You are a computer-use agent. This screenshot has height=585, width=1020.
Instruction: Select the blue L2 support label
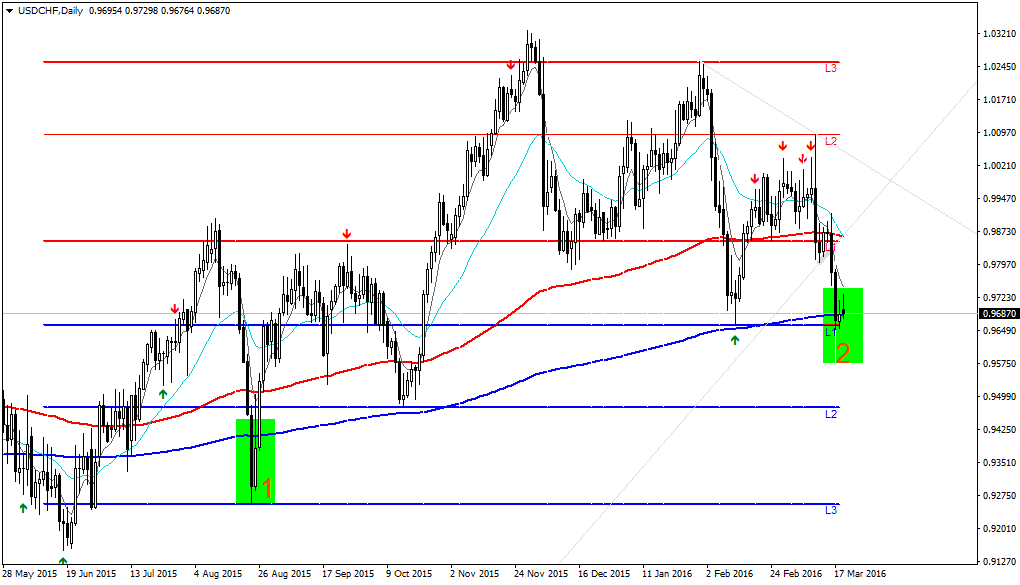(831, 414)
